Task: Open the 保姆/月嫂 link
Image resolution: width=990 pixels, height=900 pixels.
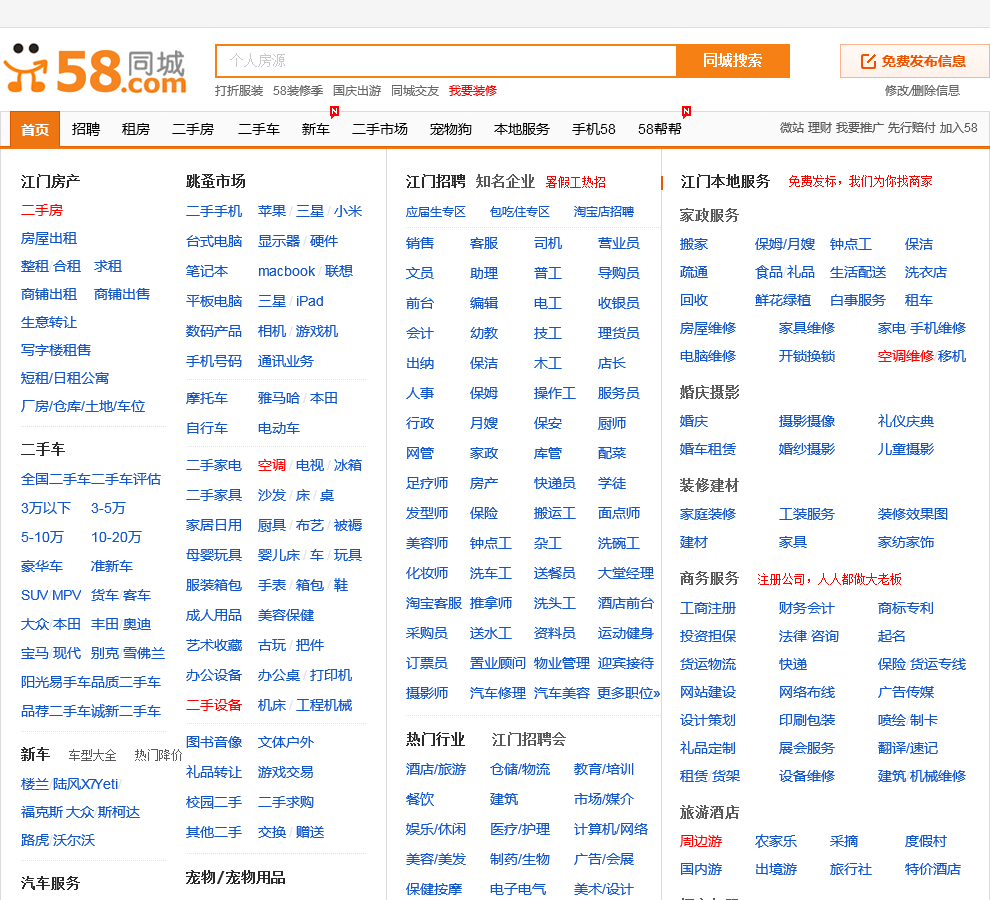Action: [x=784, y=244]
